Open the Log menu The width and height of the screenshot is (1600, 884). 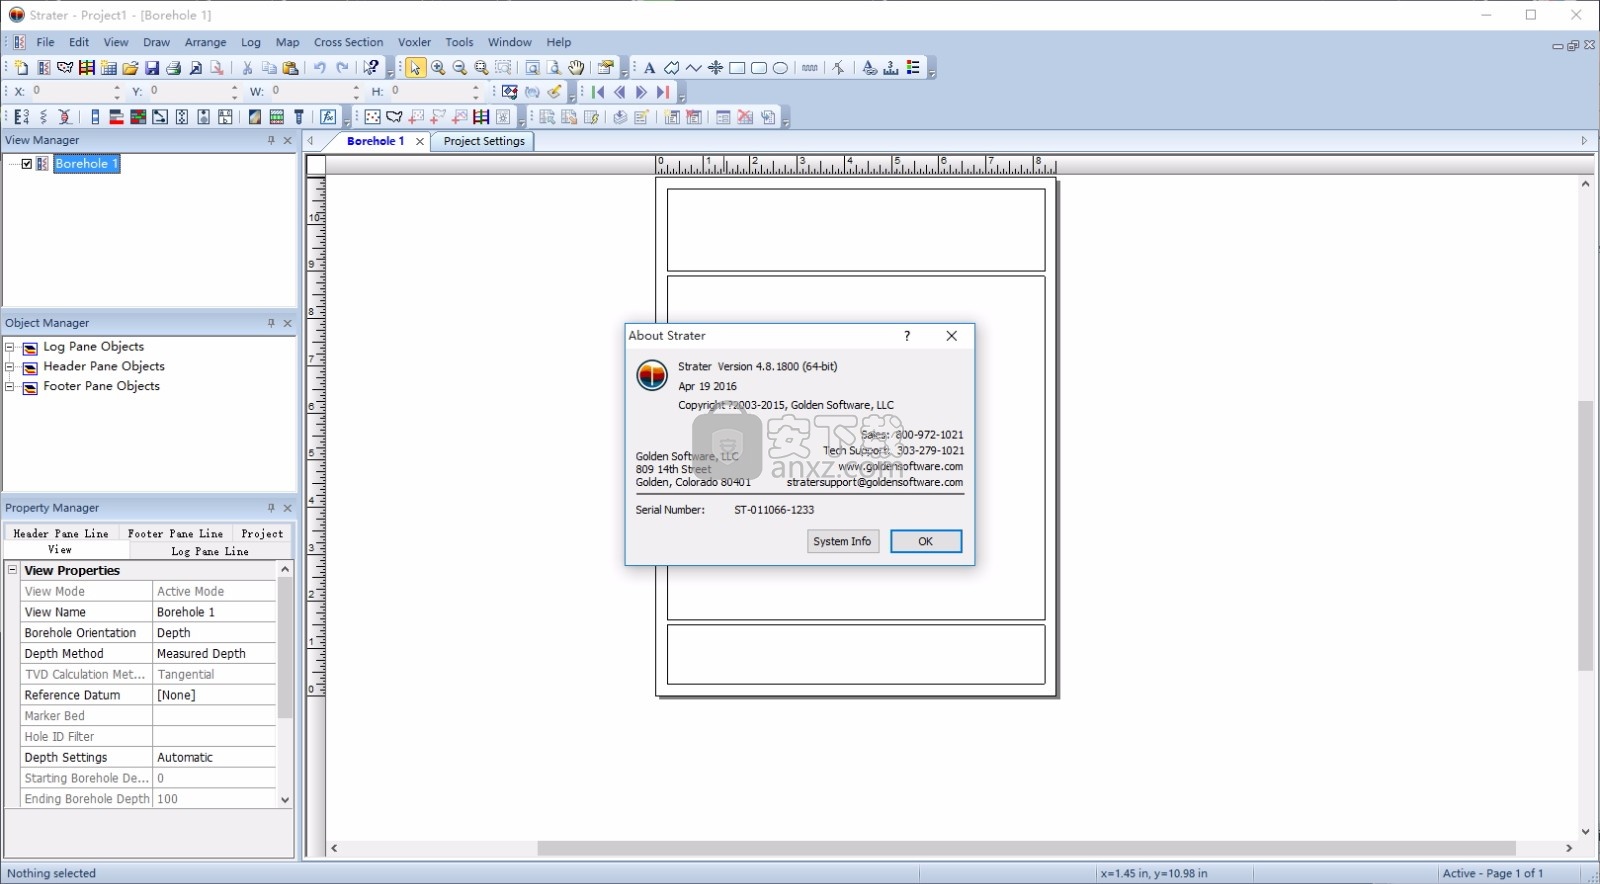[x=251, y=42]
